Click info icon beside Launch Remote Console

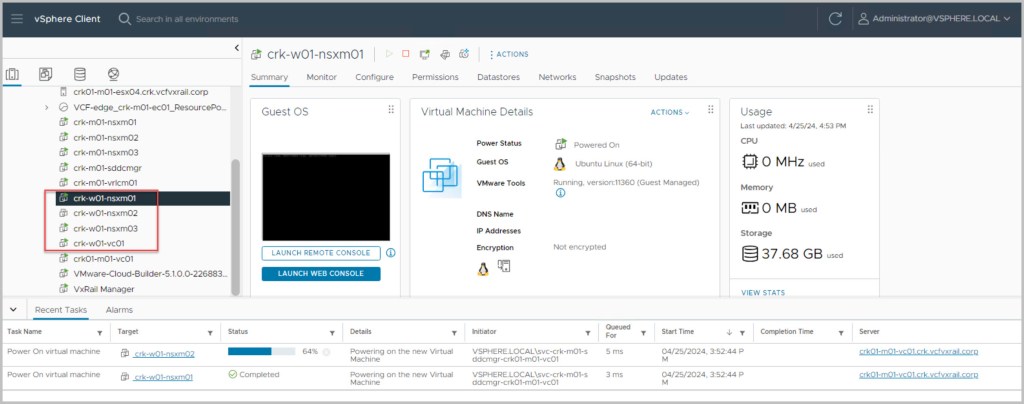390,253
